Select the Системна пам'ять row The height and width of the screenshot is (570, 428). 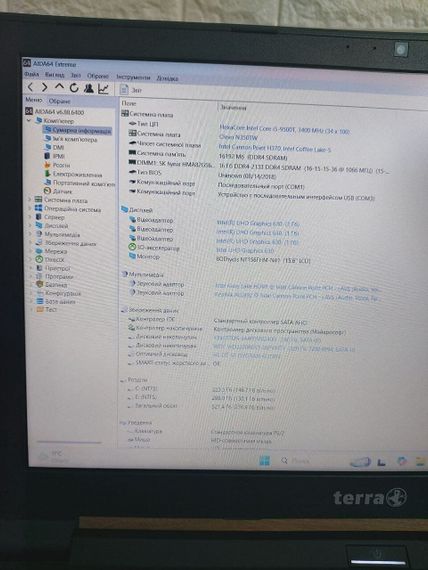pyautogui.click(x=157, y=153)
